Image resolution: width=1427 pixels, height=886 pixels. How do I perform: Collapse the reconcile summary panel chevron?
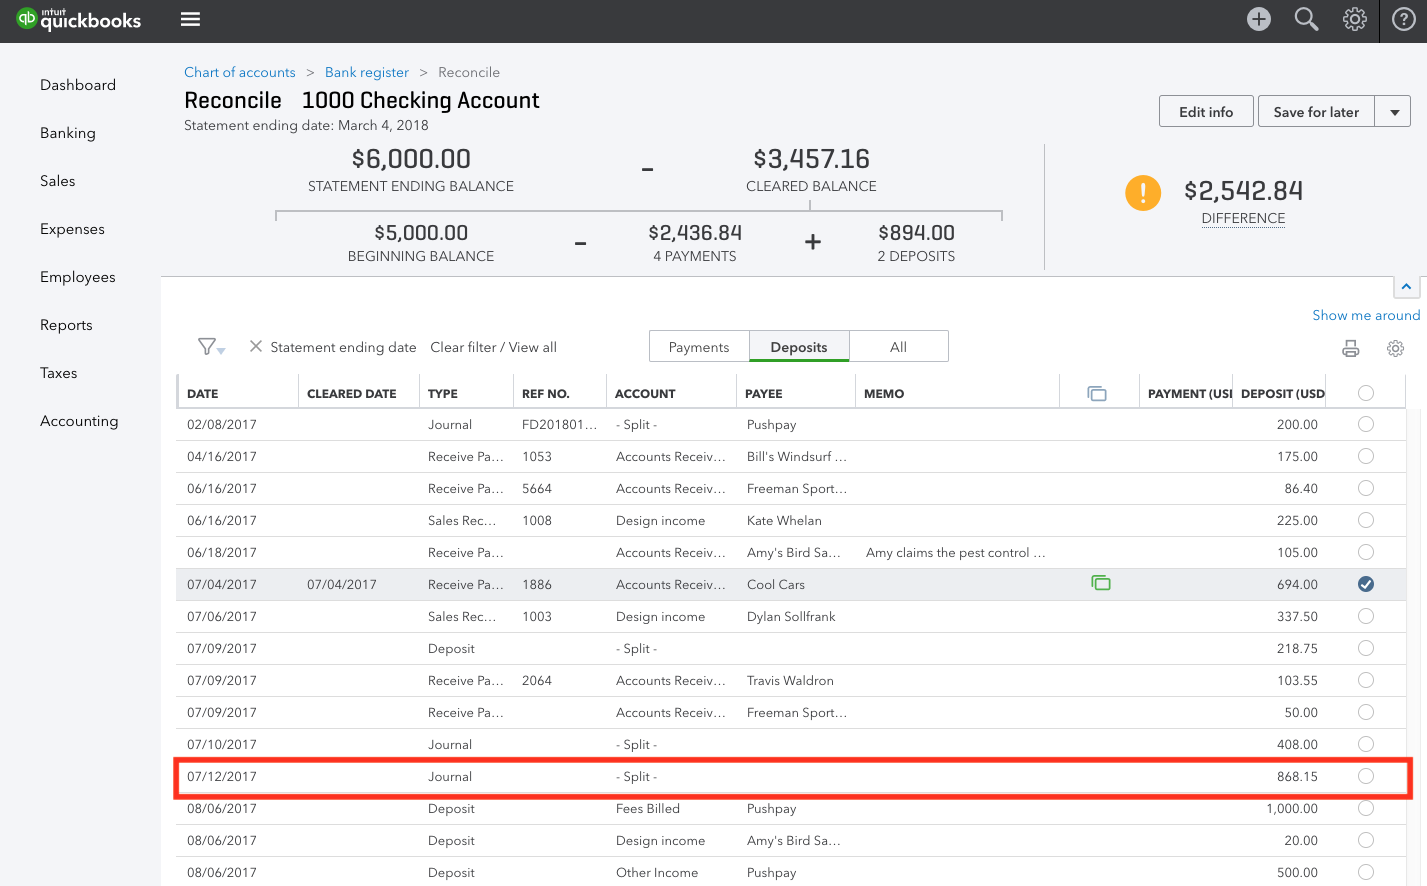(1407, 287)
